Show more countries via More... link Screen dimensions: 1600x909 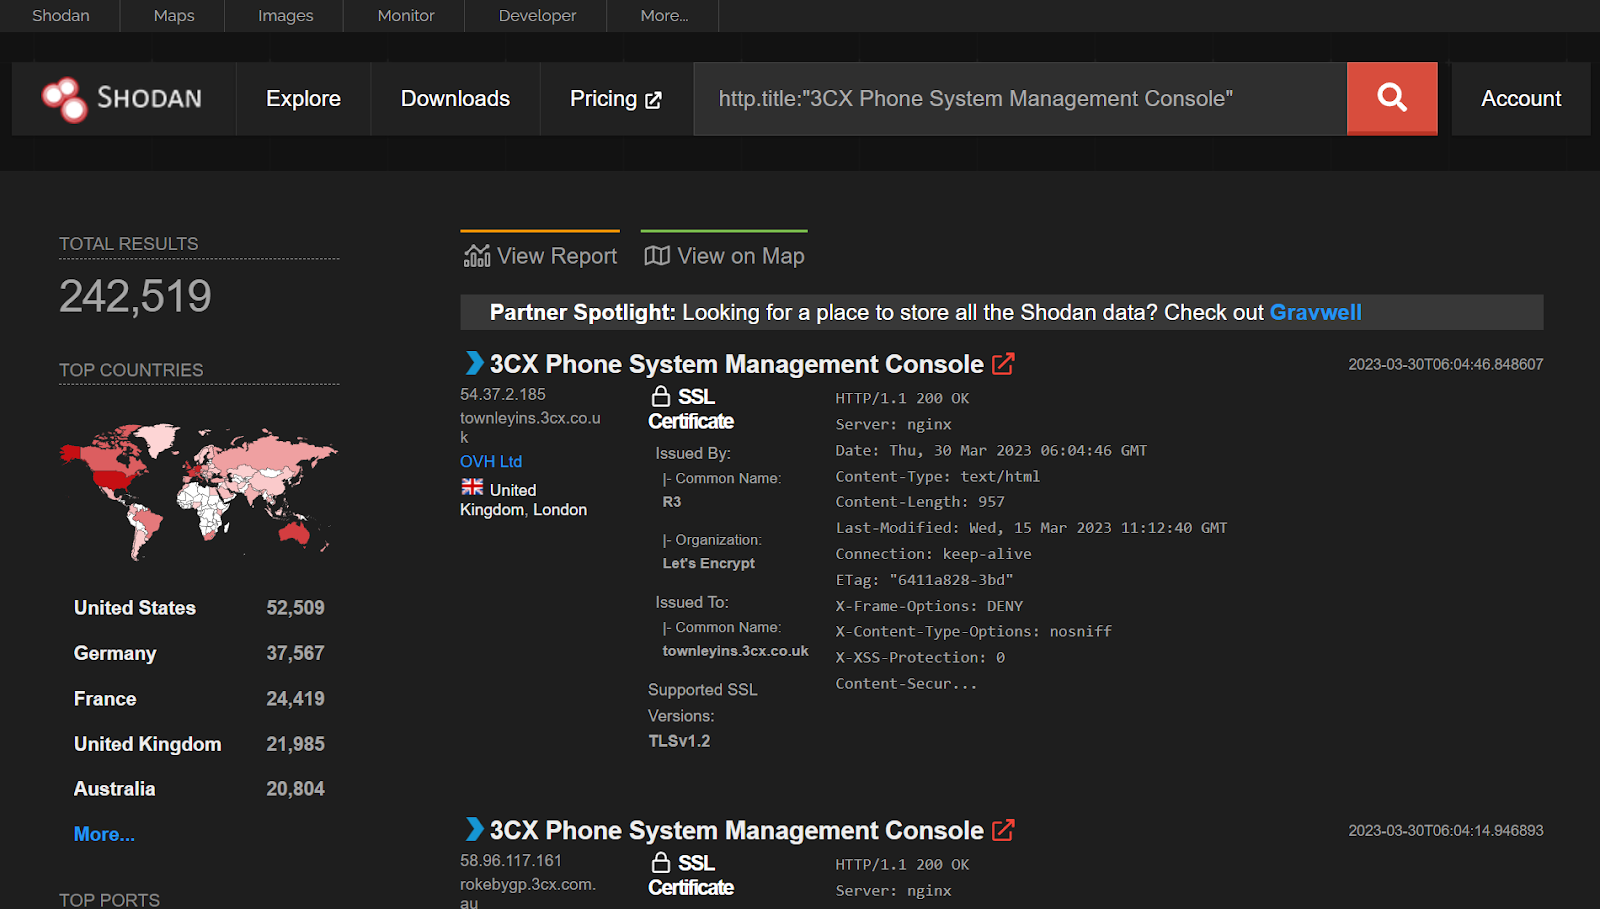[x=103, y=833]
